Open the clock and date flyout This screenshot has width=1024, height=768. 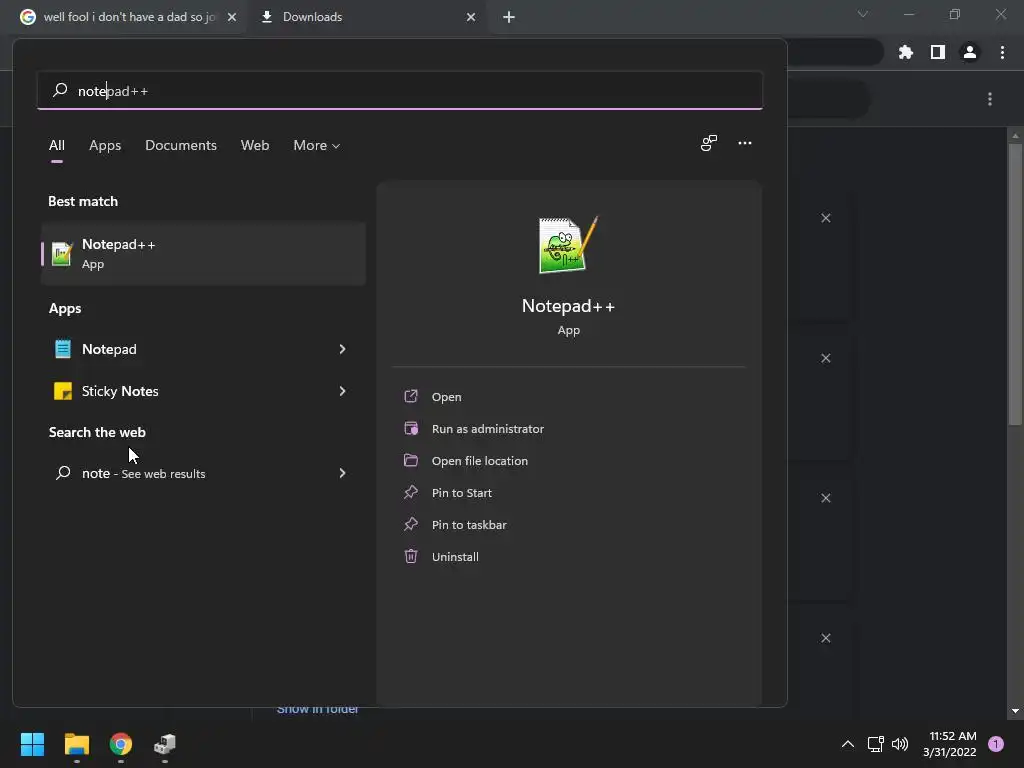tap(950, 744)
